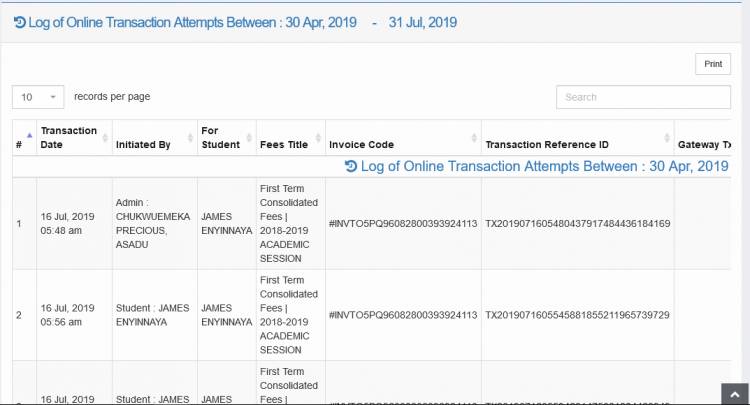Click the Print button

[x=712, y=64]
